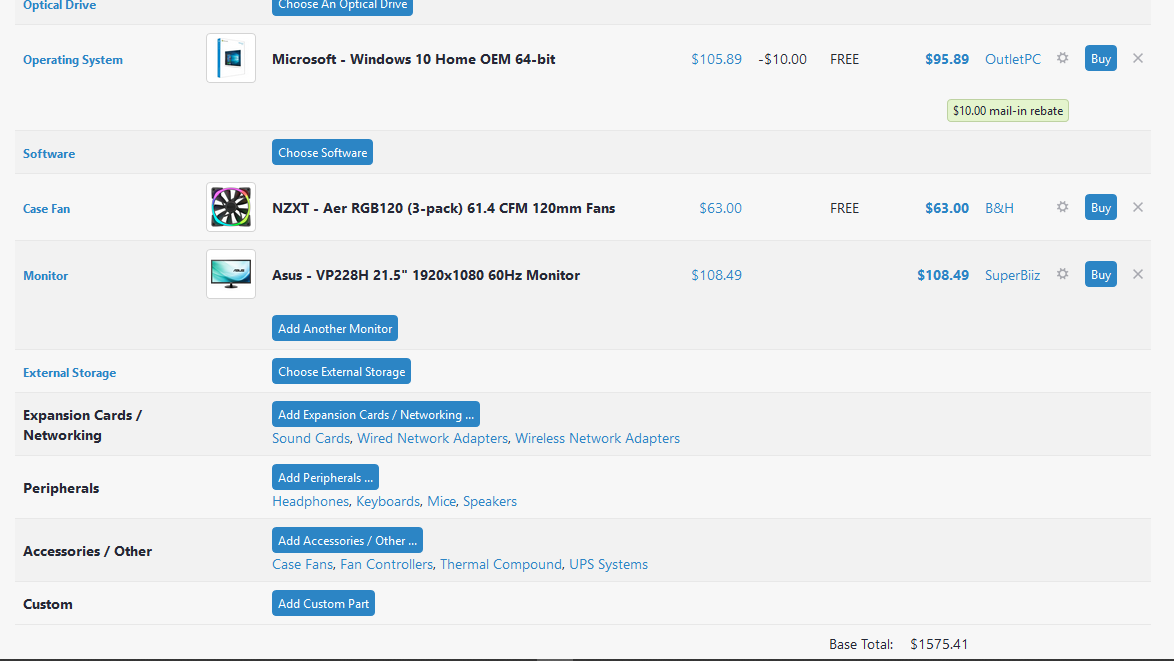Open the Headphones link
This screenshot has width=1174, height=661.
(310, 501)
